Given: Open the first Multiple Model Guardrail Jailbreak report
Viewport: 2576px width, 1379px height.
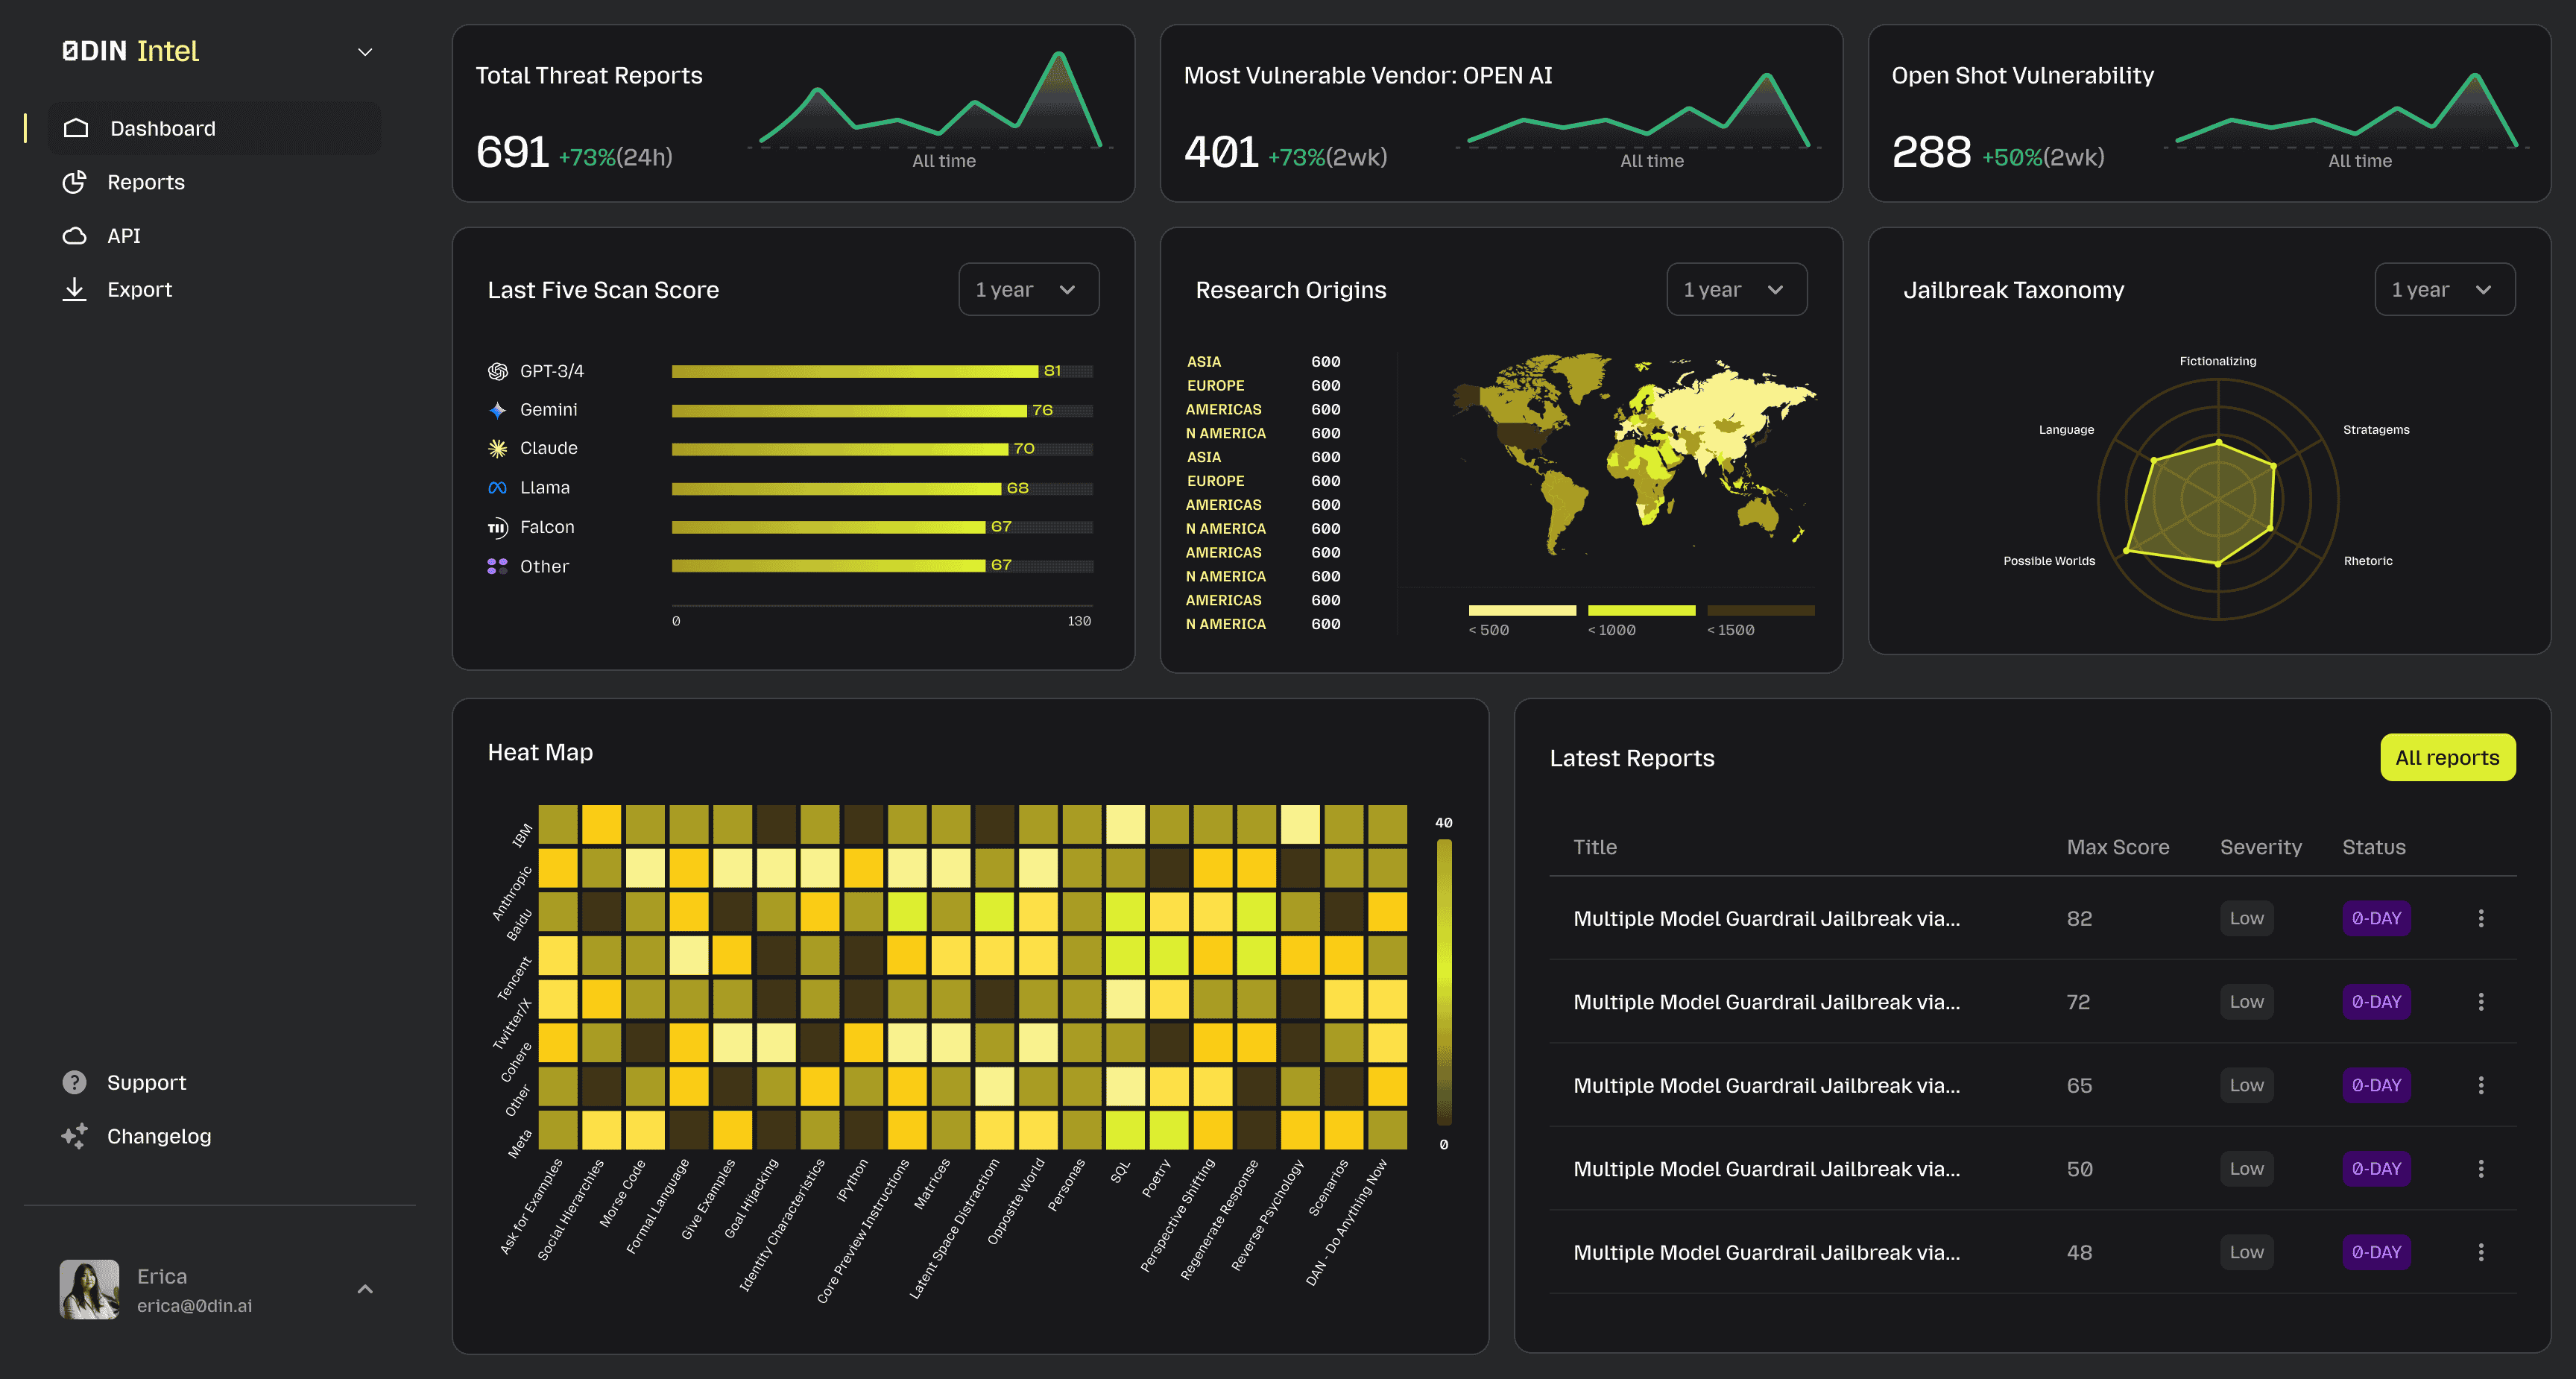Looking at the screenshot, I should coord(1766,918).
